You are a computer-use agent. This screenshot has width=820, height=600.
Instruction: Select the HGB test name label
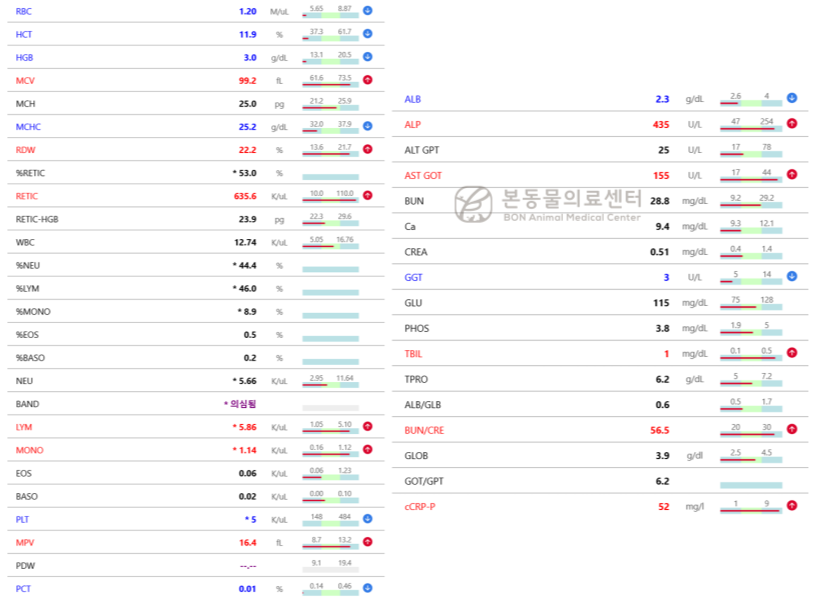24,58
